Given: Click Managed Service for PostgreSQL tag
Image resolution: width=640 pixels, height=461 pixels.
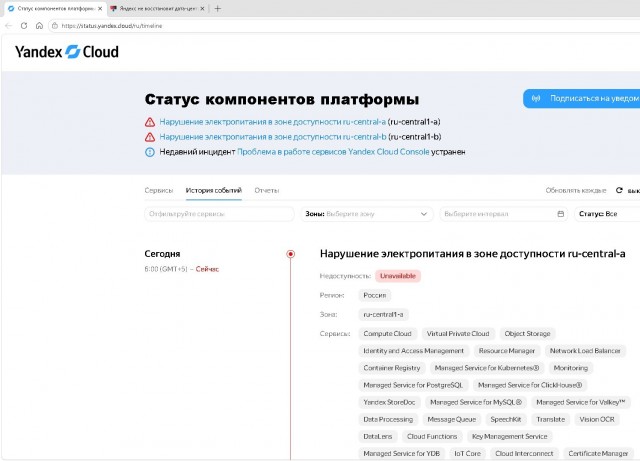Looking at the screenshot, I should [x=413, y=385].
